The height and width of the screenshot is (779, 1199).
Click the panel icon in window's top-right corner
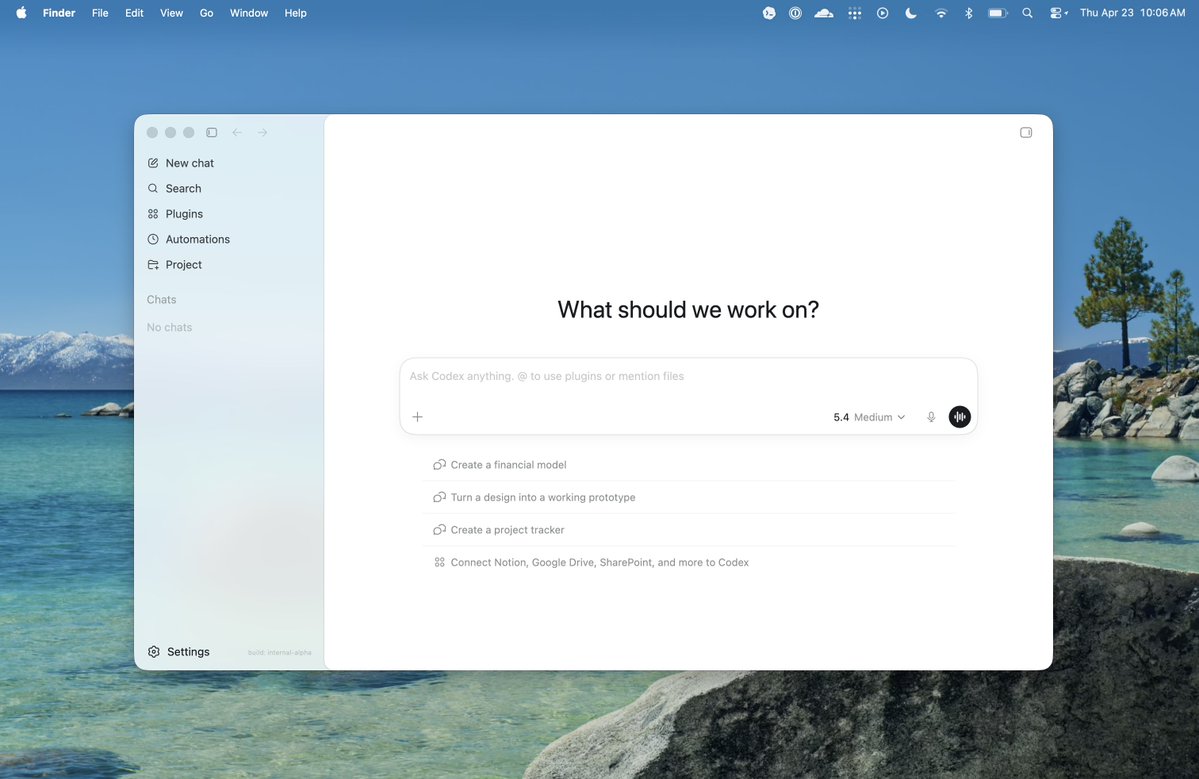point(1026,132)
